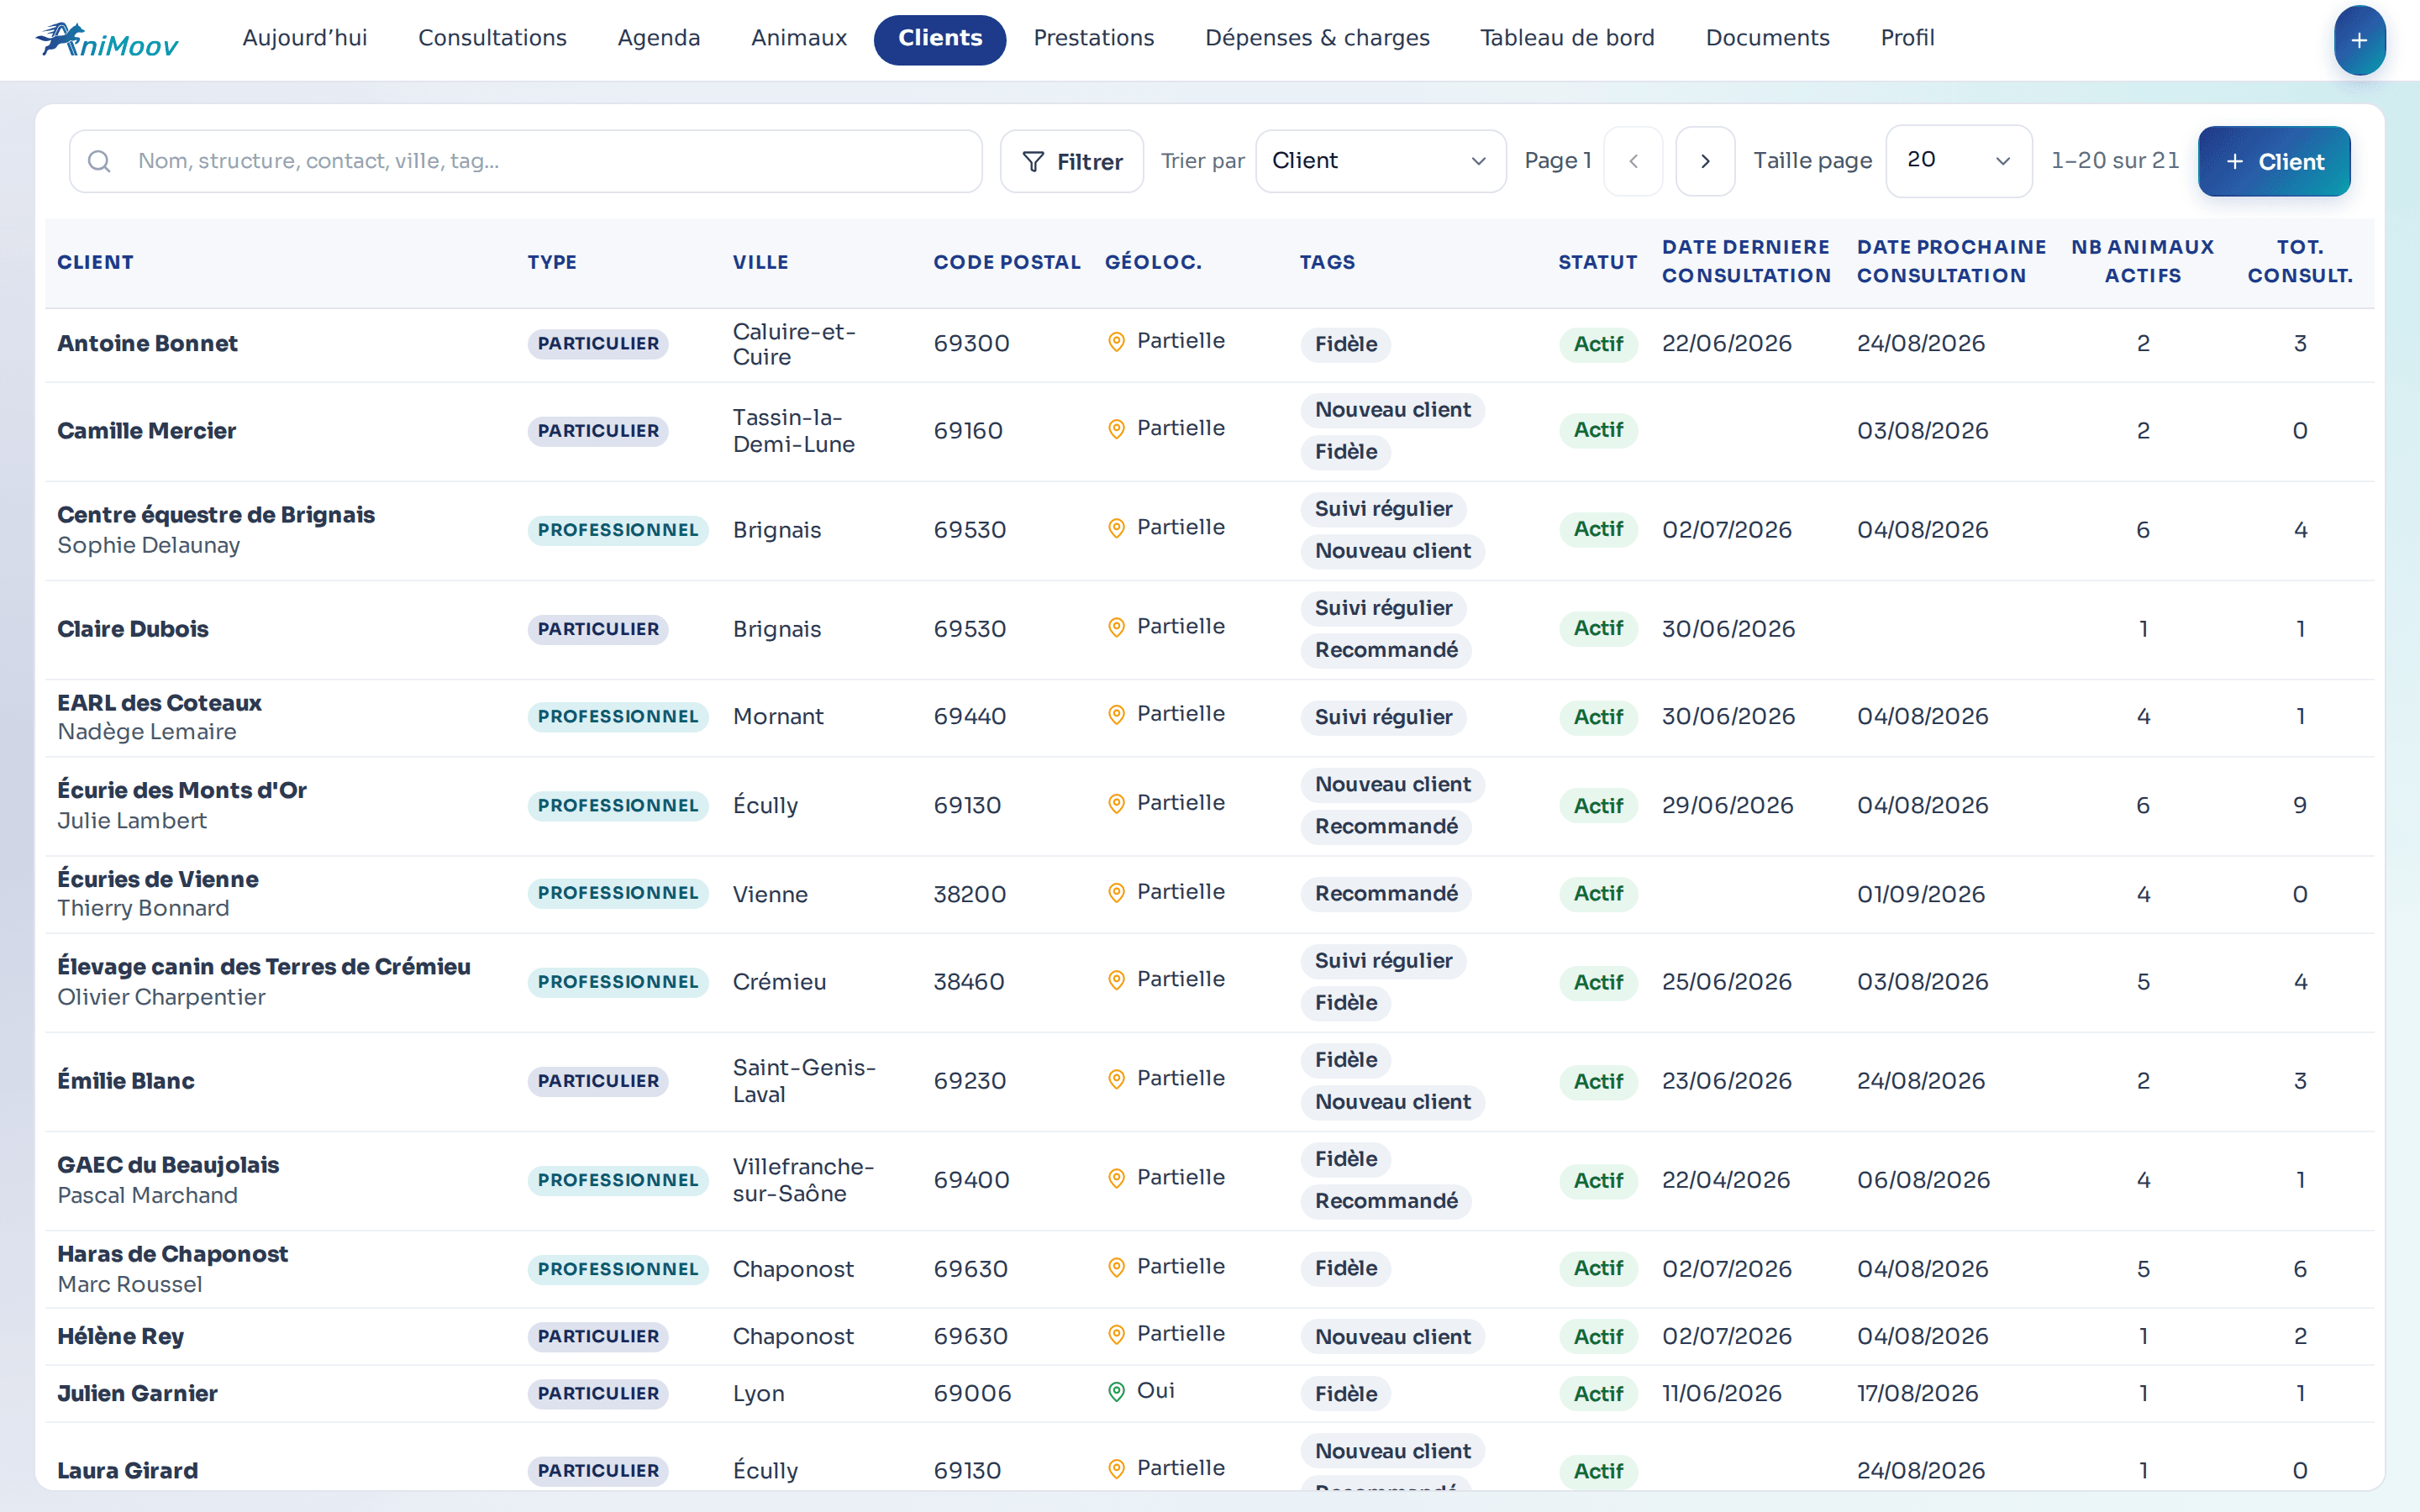Select the Clients tab
The image size is (2420, 1512).
(x=940, y=39)
